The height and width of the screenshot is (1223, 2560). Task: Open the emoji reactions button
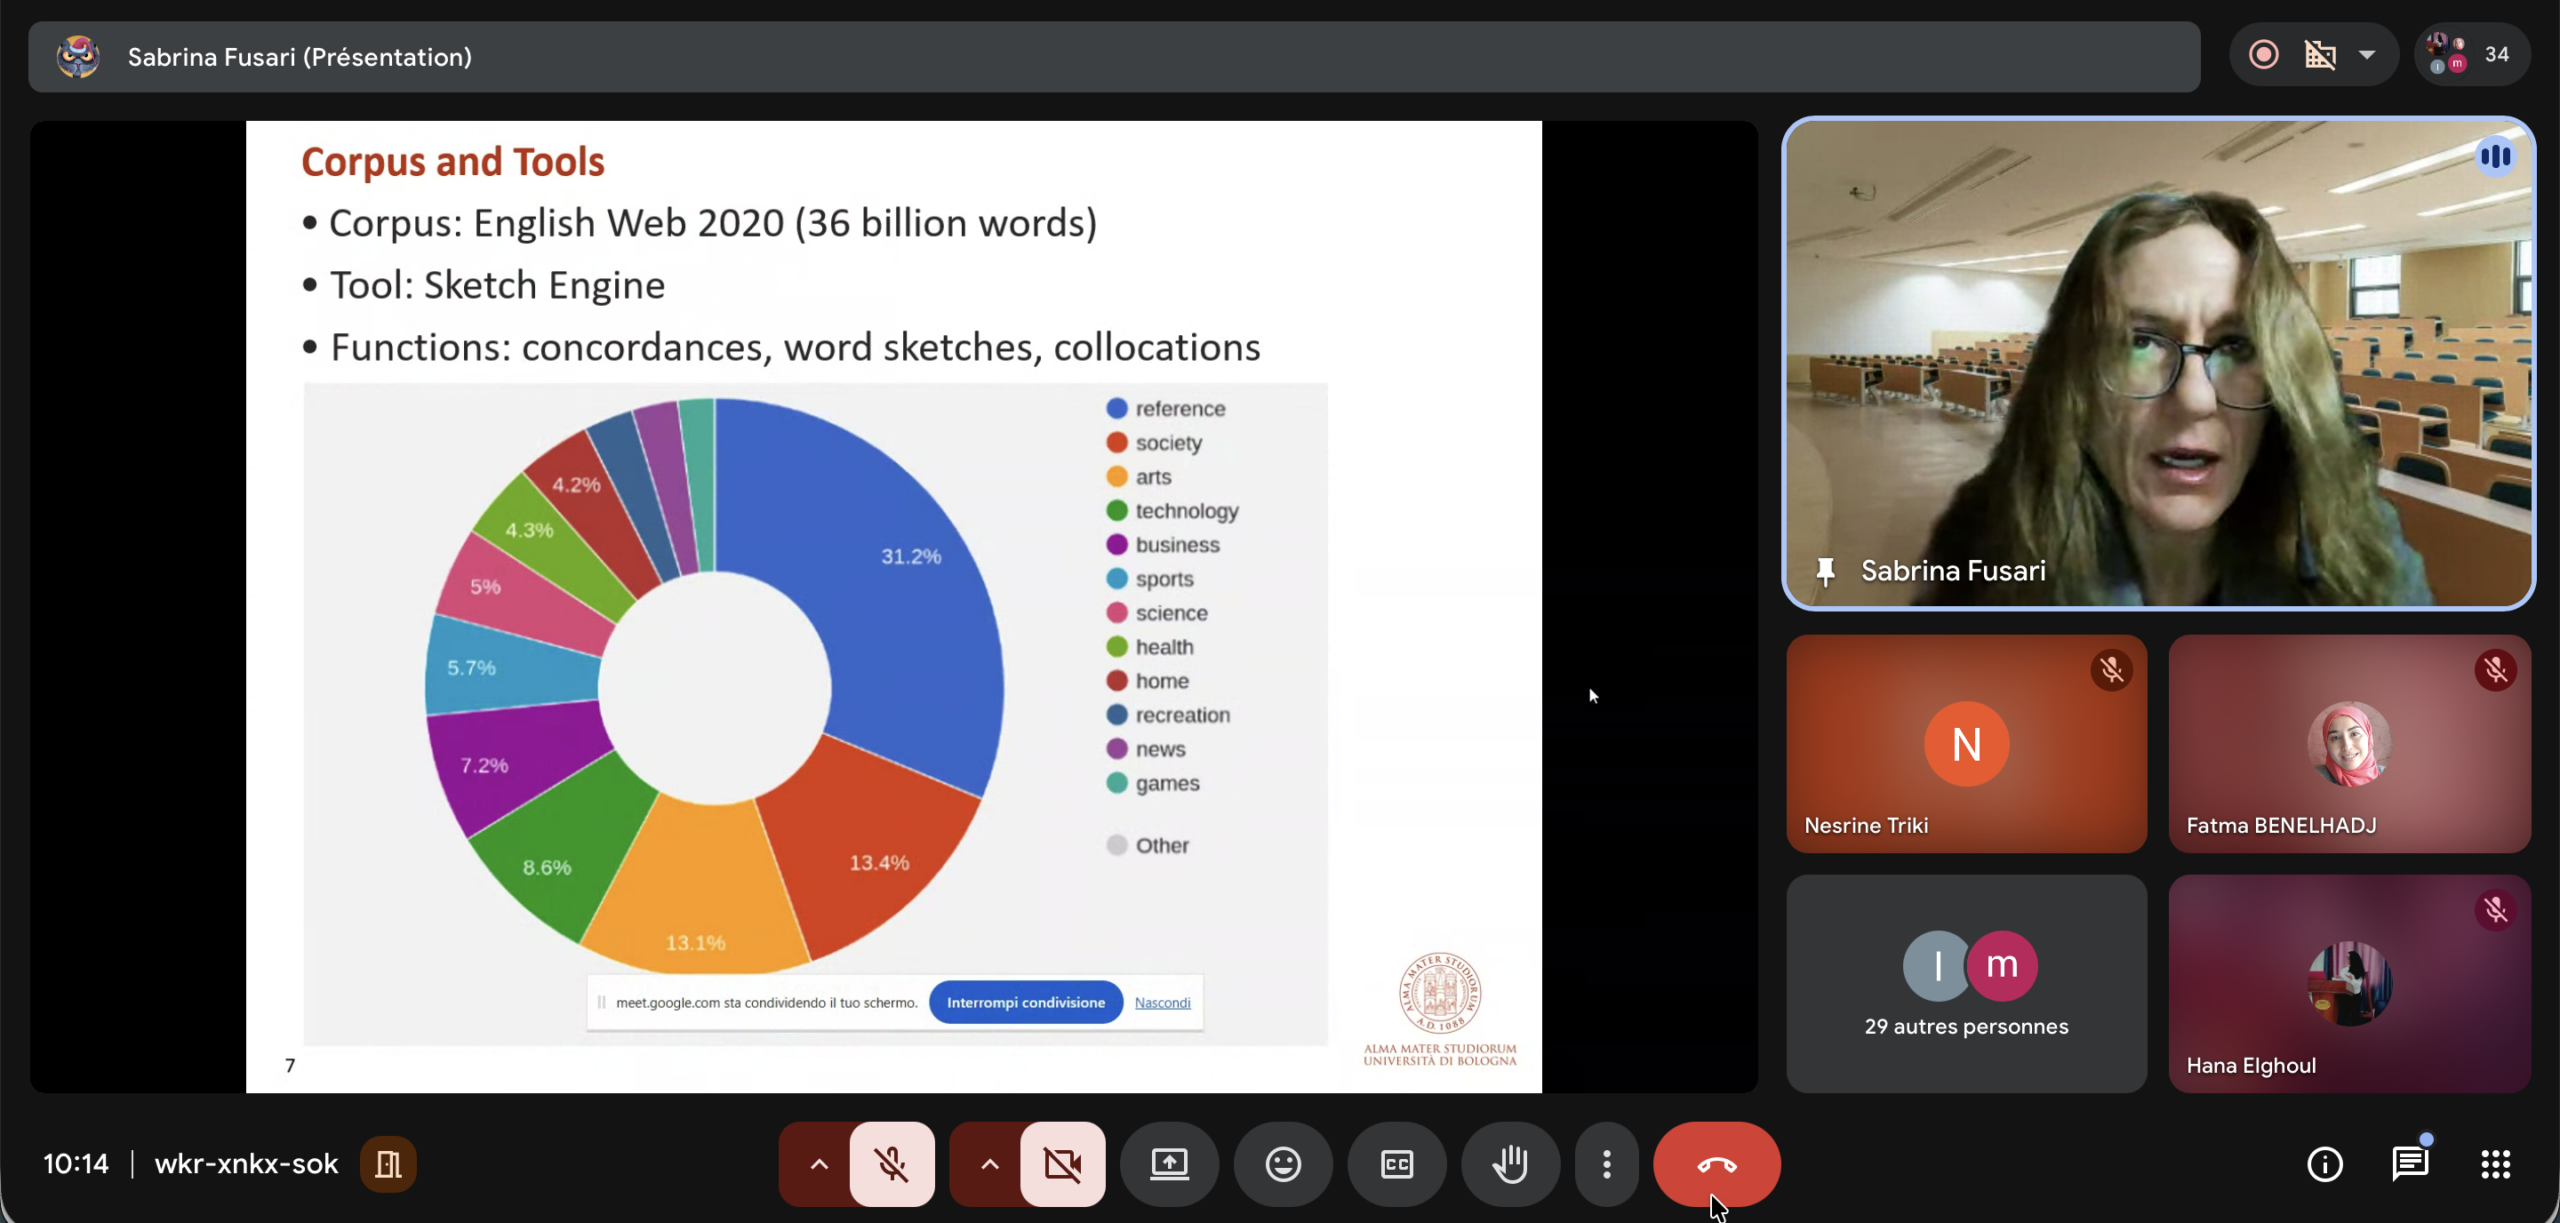click(x=1283, y=1164)
